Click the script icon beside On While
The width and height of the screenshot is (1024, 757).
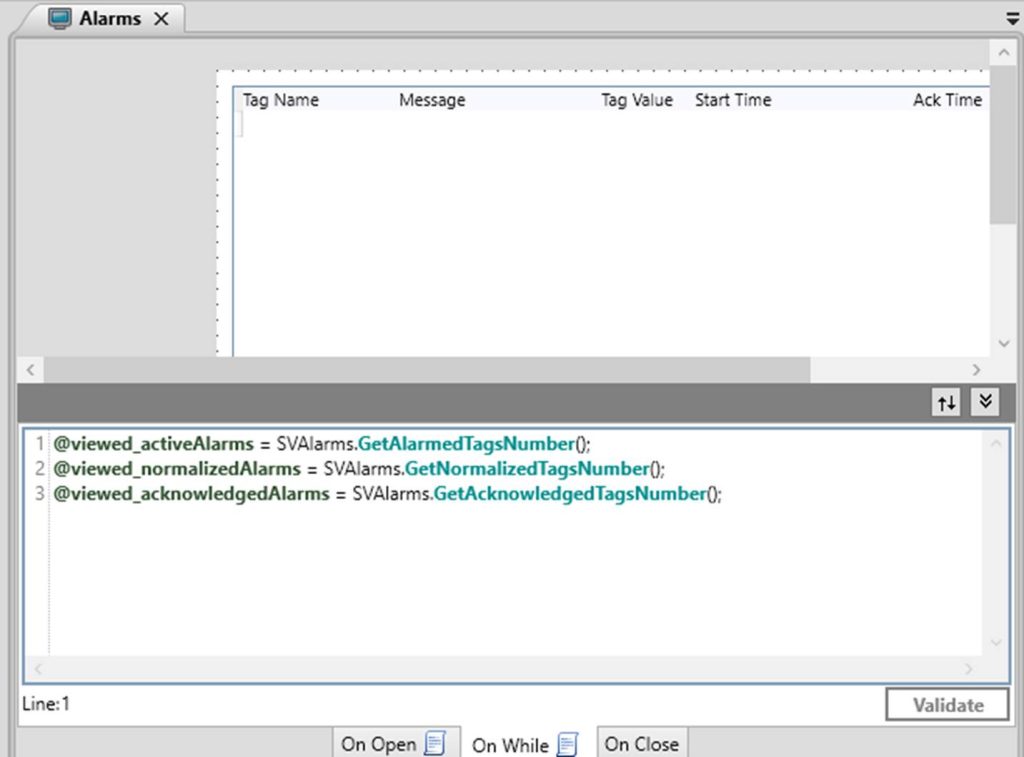coord(567,744)
